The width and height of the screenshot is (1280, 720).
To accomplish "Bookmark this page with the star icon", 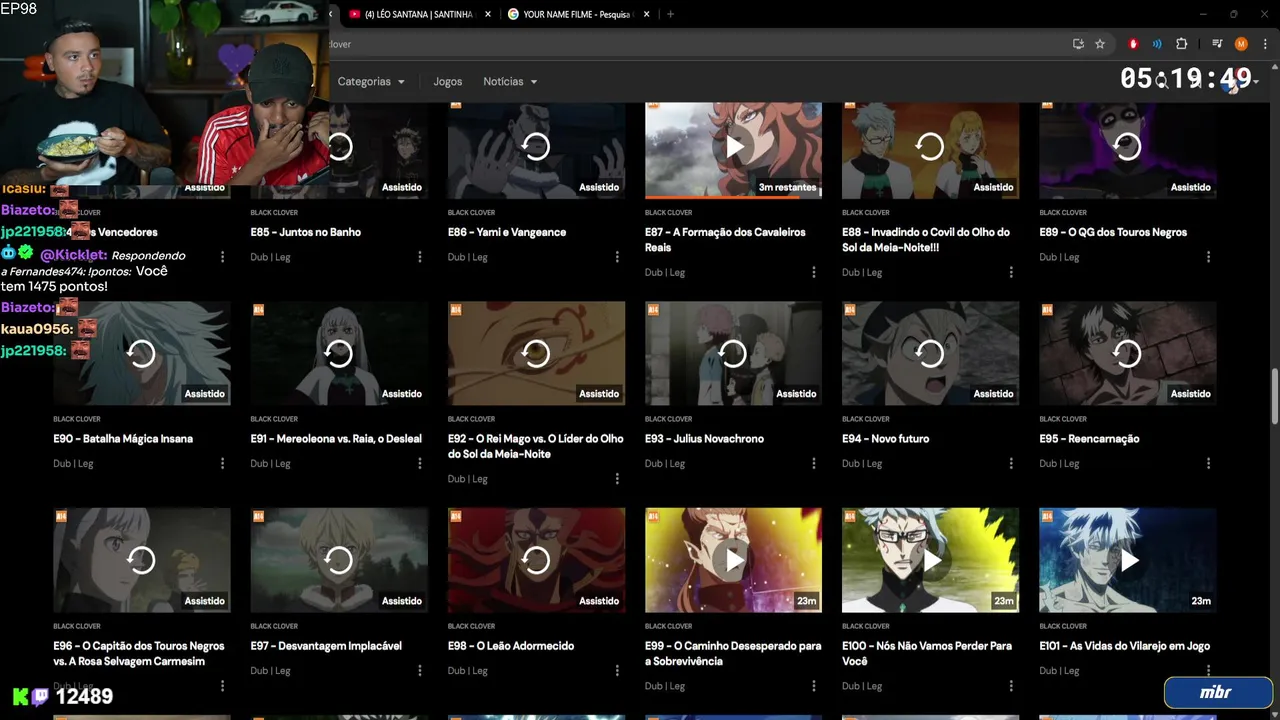I will click(x=1100, y=44).
